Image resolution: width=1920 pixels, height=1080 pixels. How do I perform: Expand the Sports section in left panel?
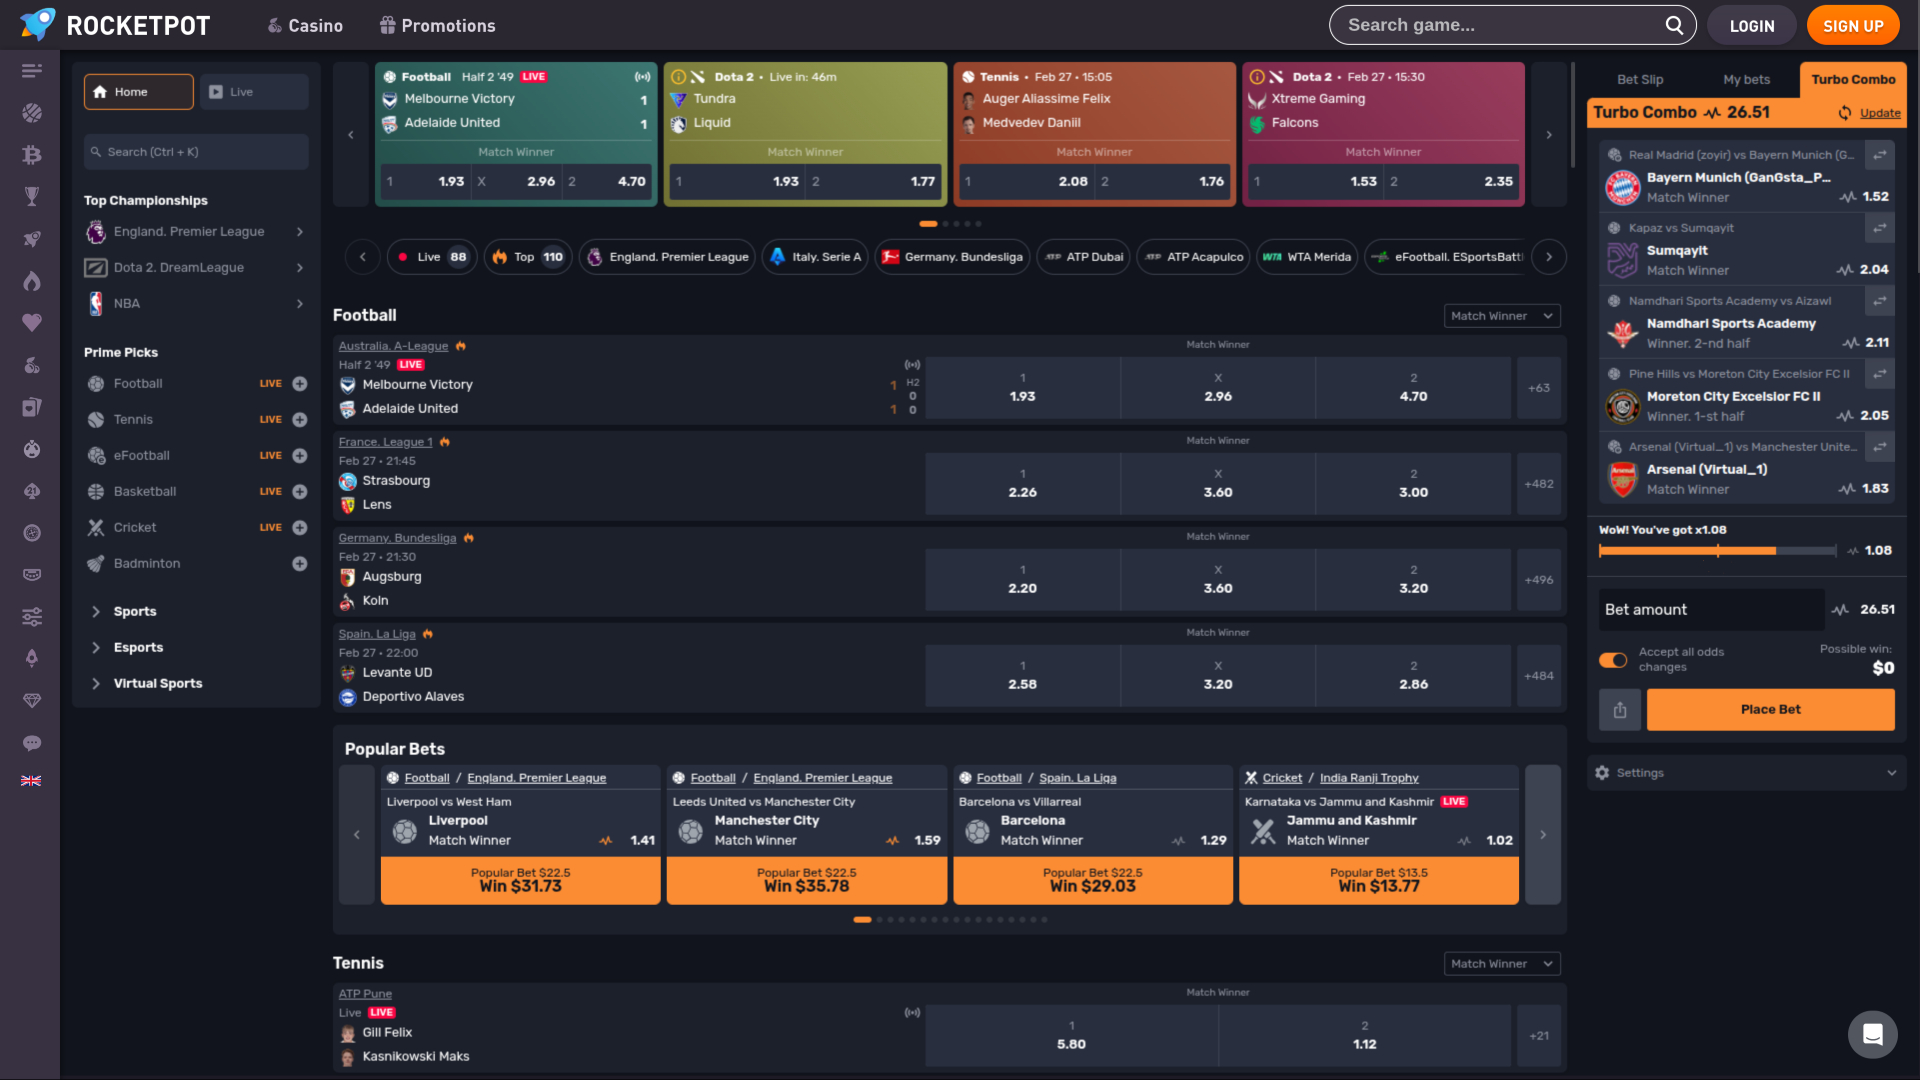pos(135,611)
